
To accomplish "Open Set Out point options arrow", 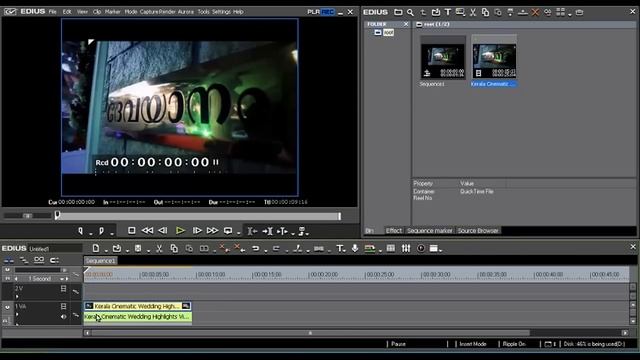I will point(111,233).
